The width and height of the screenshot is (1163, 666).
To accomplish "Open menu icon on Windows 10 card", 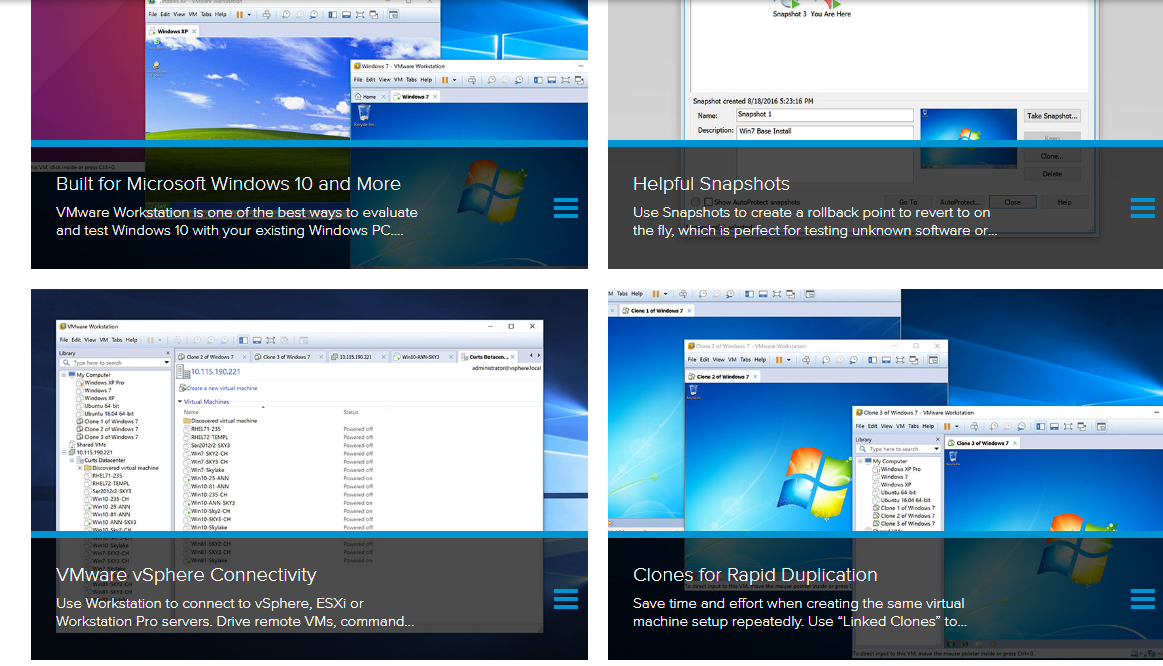I will tap(565, 208).
